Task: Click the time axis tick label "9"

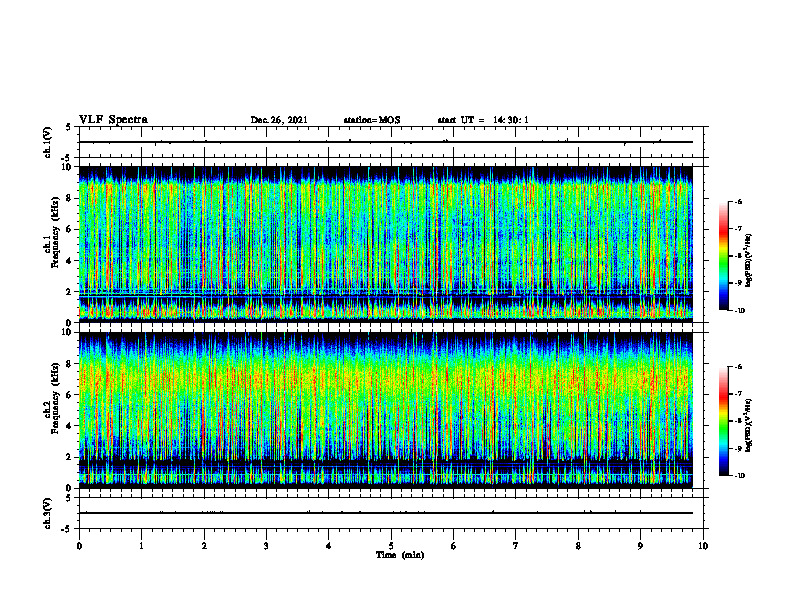Action: point(640,546)
